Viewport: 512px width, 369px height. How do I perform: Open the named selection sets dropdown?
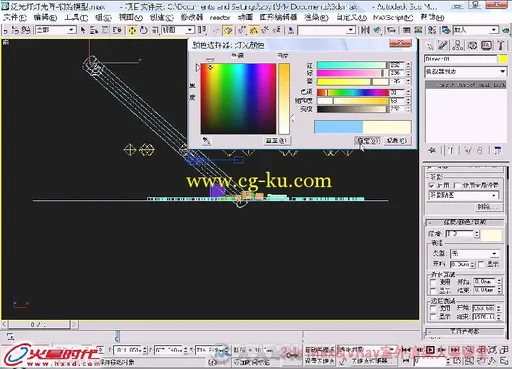point(326,30)
